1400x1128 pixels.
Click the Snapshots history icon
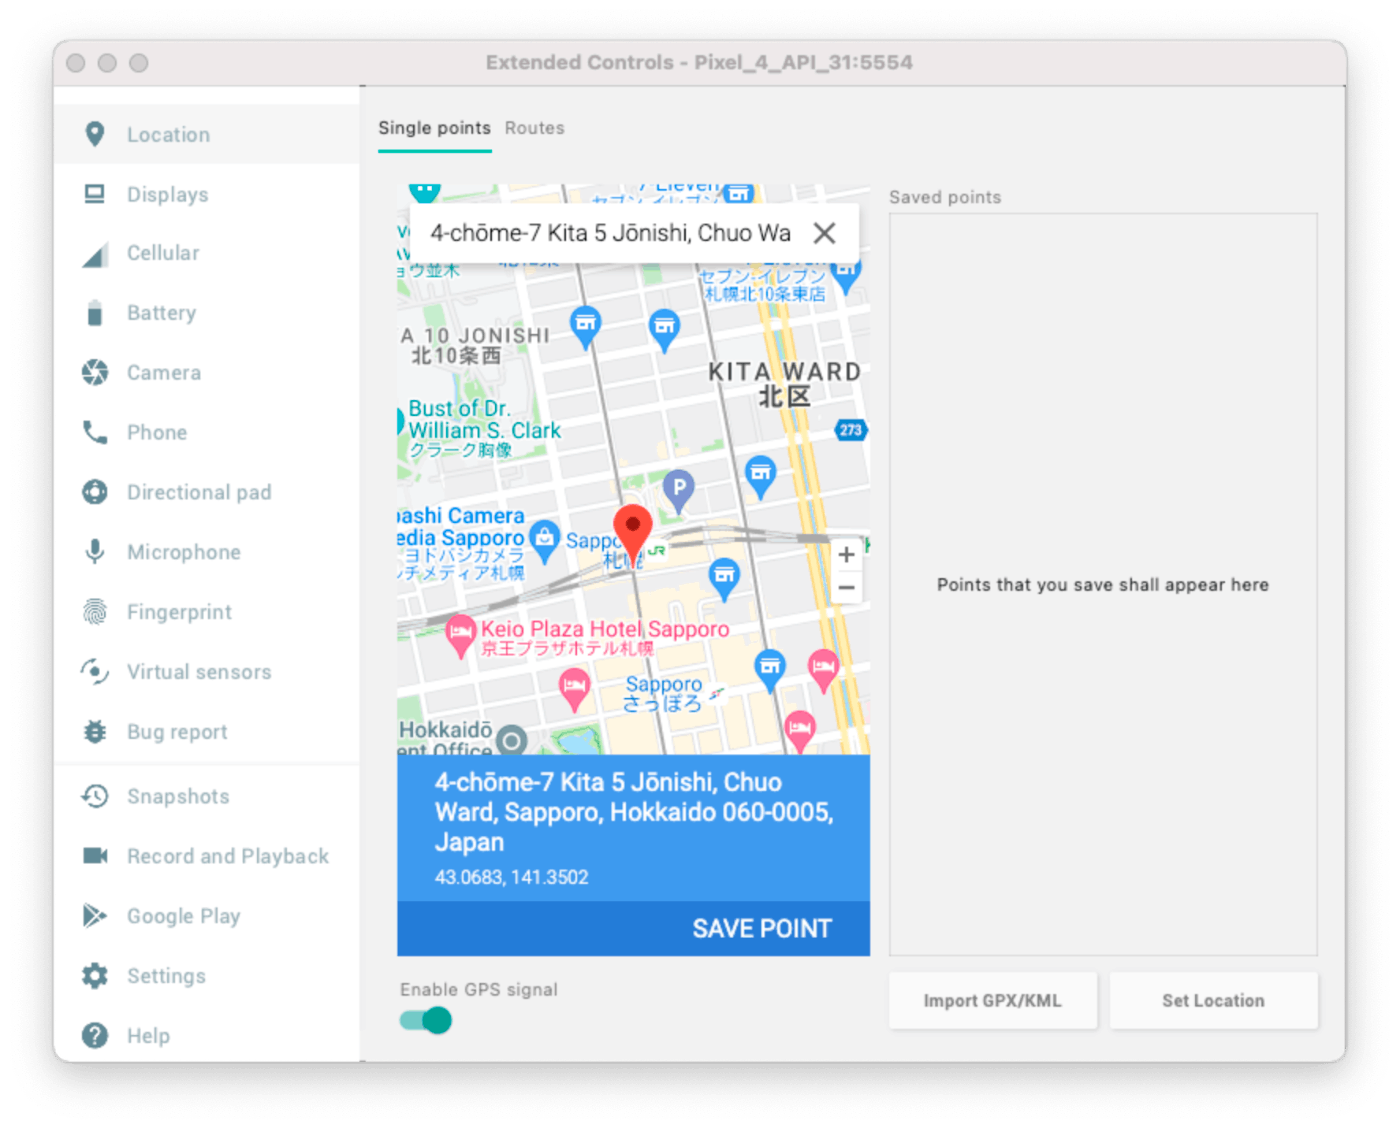point(95,796)
